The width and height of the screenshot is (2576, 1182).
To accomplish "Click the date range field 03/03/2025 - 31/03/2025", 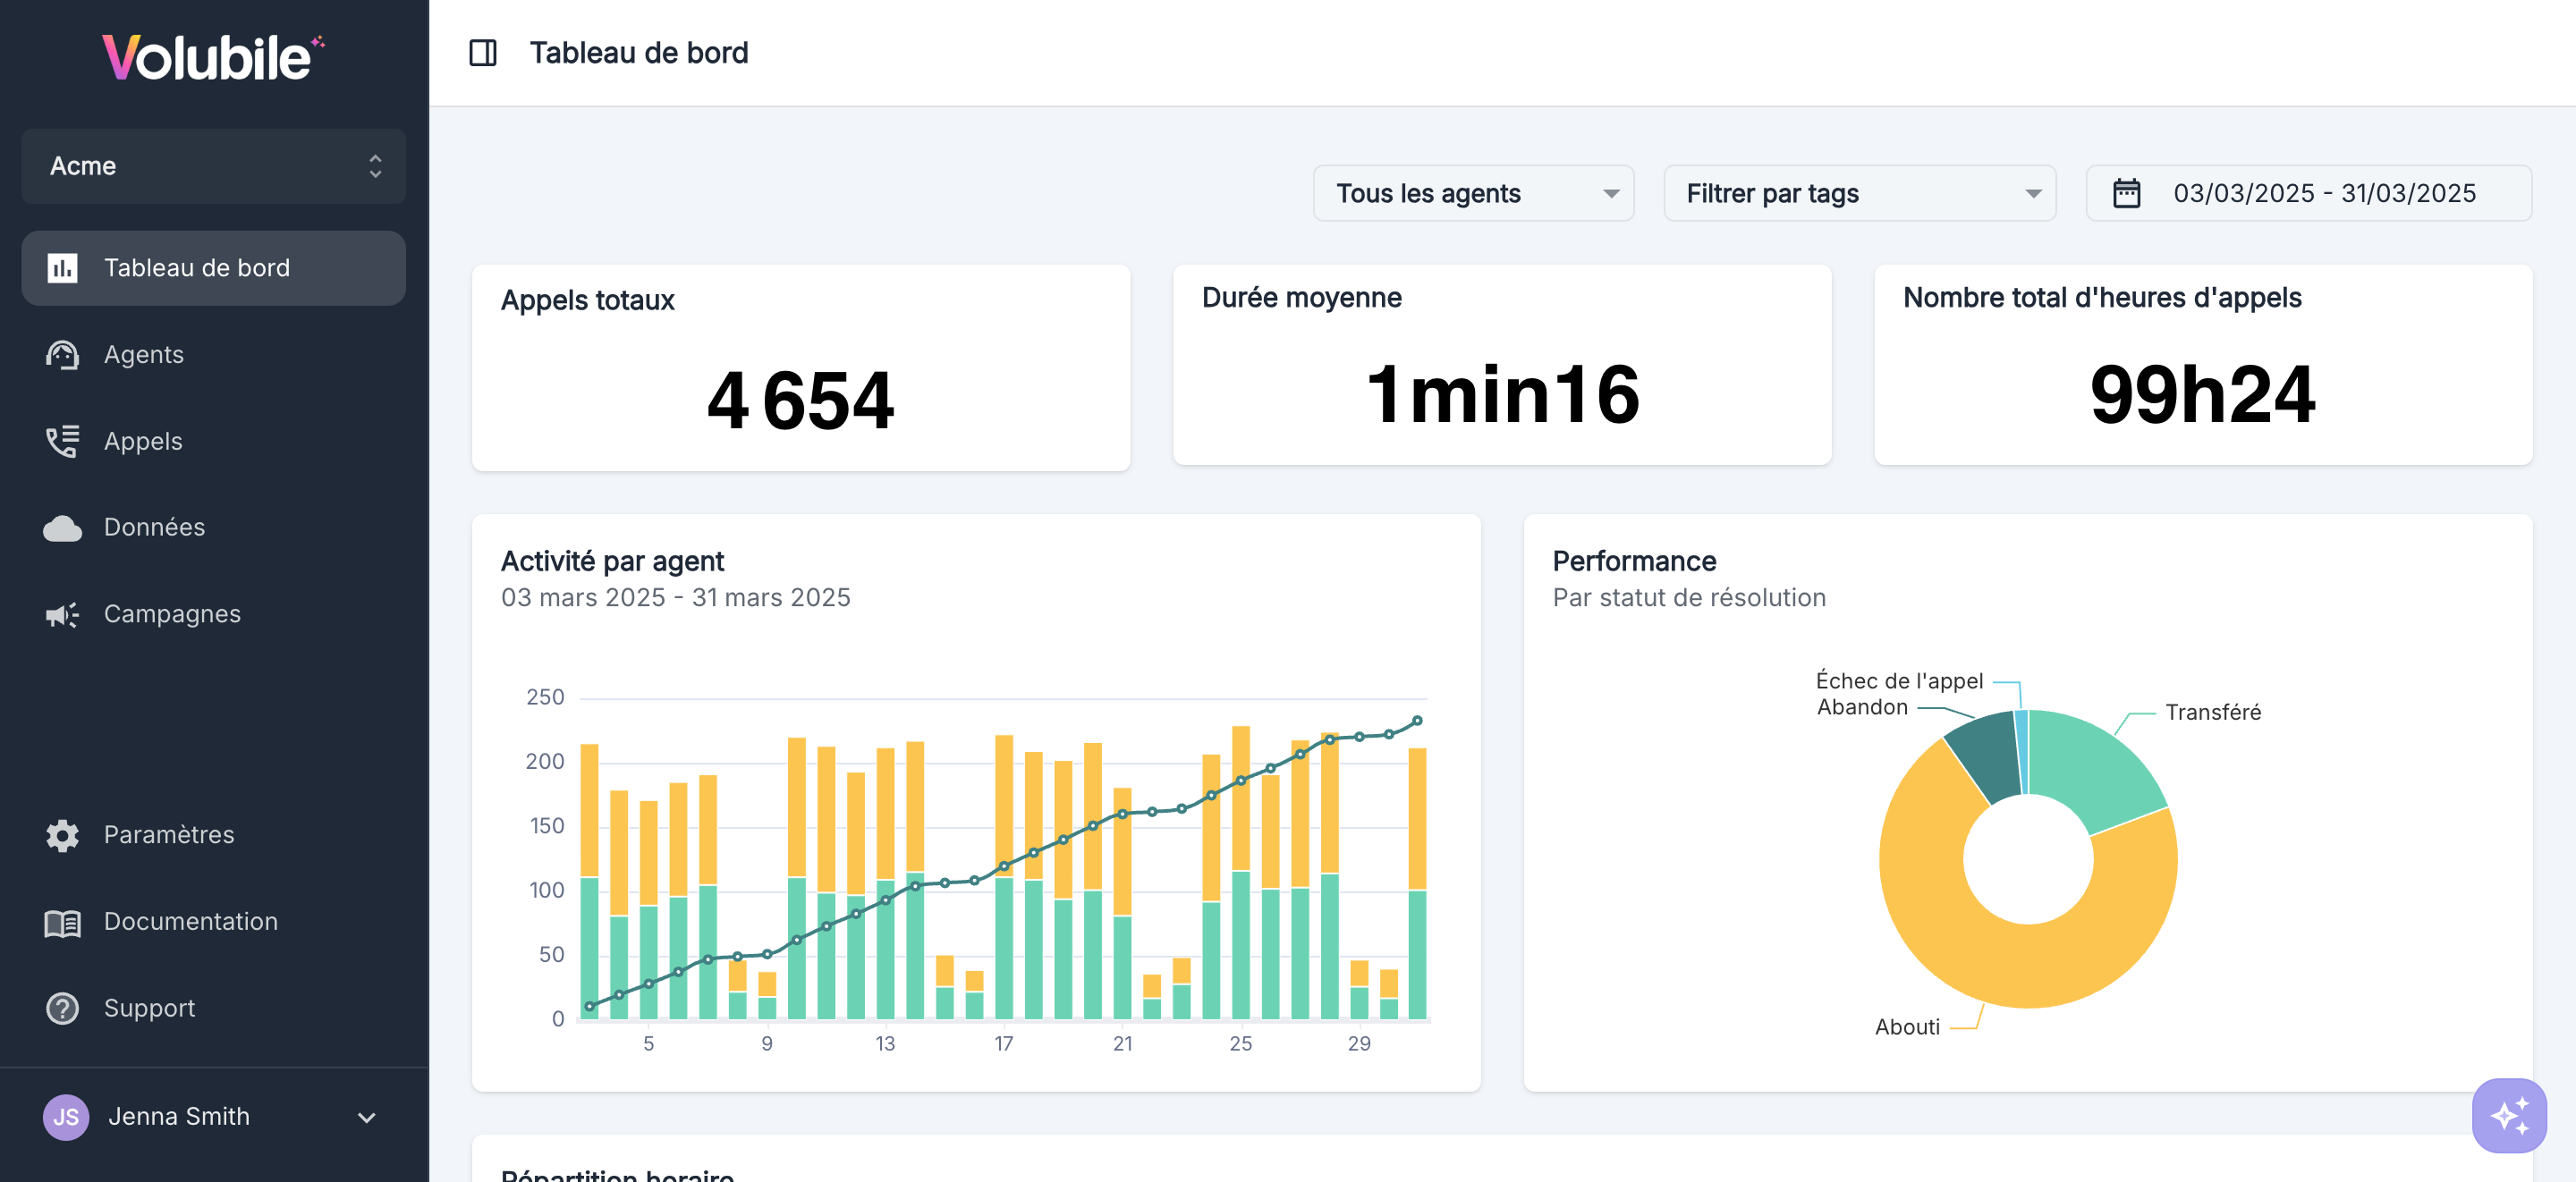I will coord(2324,193).
